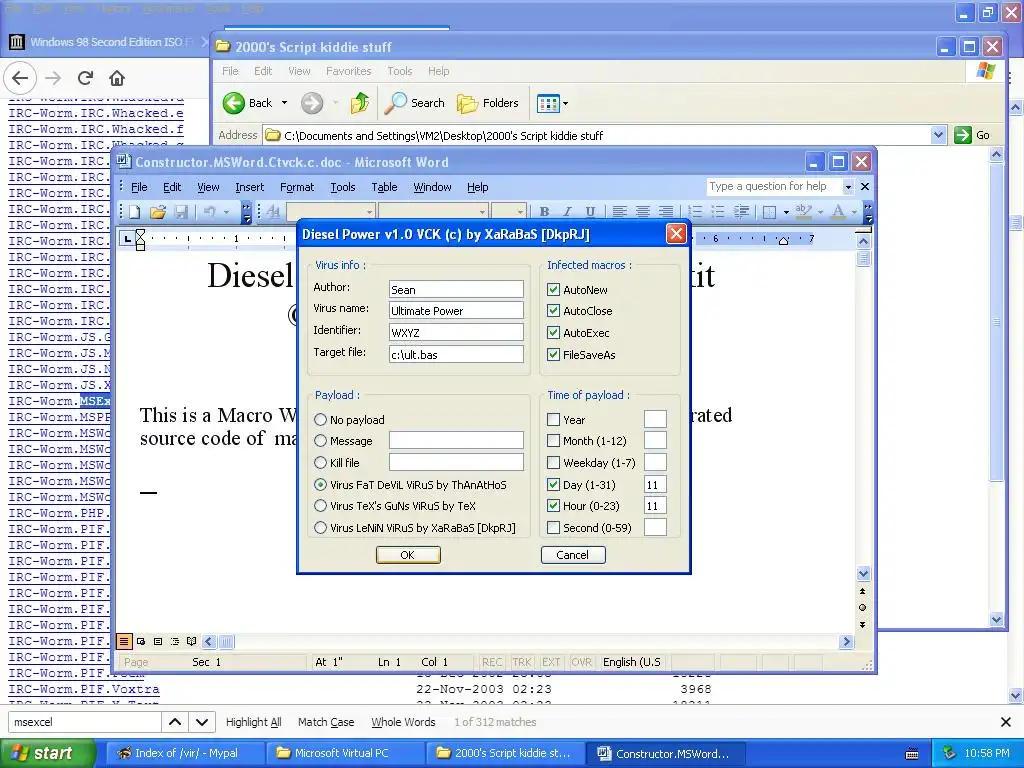
Task: Open the IRC-Worm.PIF.Voxtra link
Action: coord(84,689)
